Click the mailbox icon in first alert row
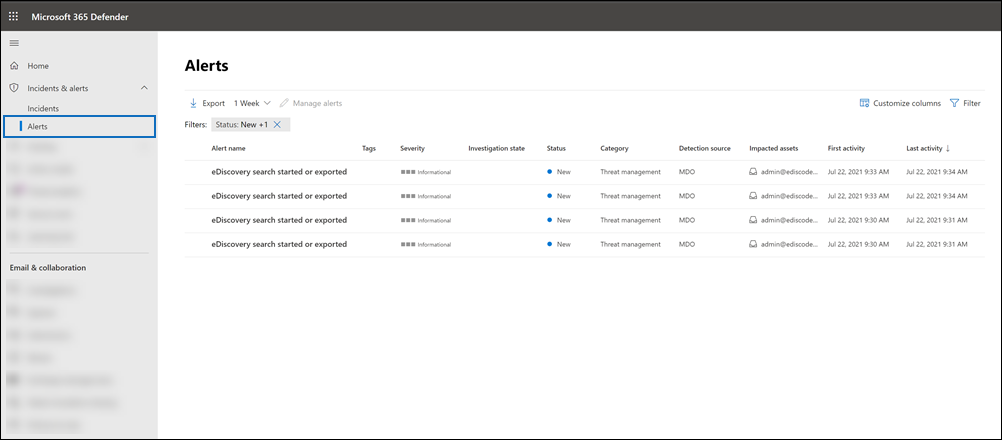 (754, 171)
